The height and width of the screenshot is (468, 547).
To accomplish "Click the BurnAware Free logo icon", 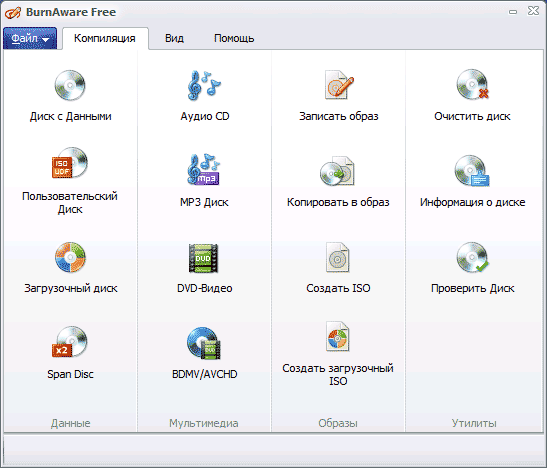I will (13, 13).
